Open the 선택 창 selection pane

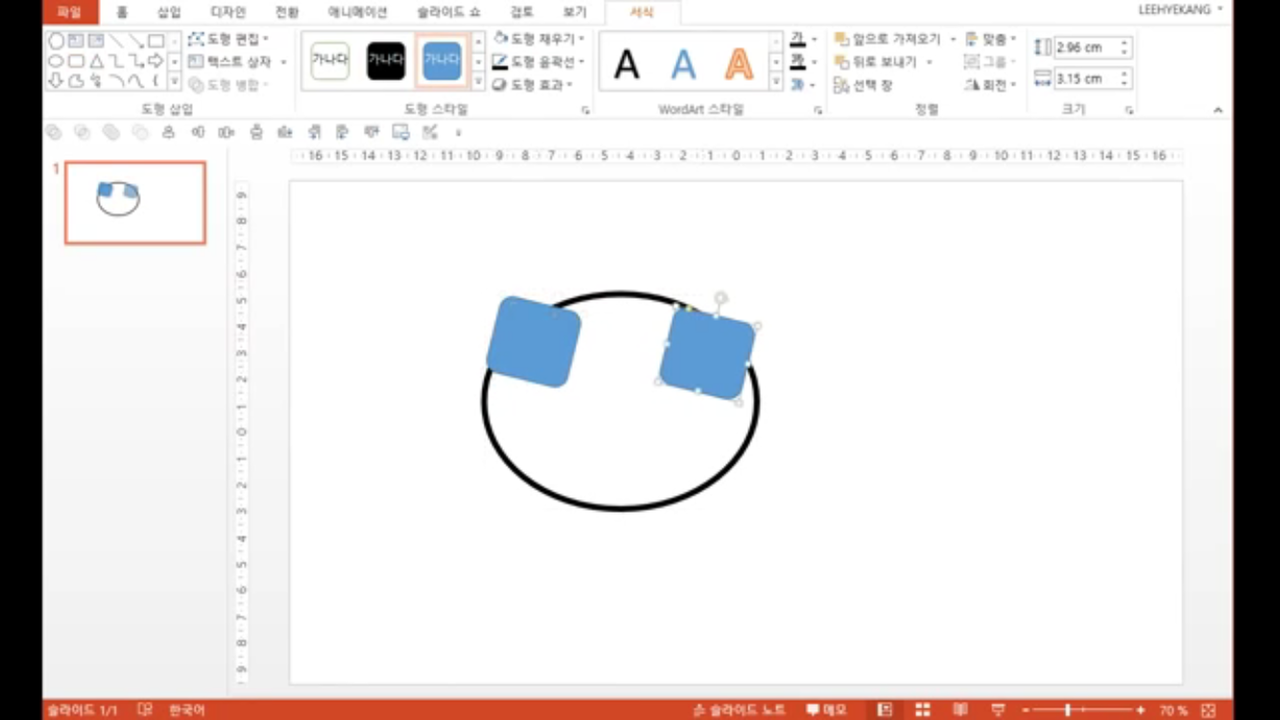click(x=864, y=85)
